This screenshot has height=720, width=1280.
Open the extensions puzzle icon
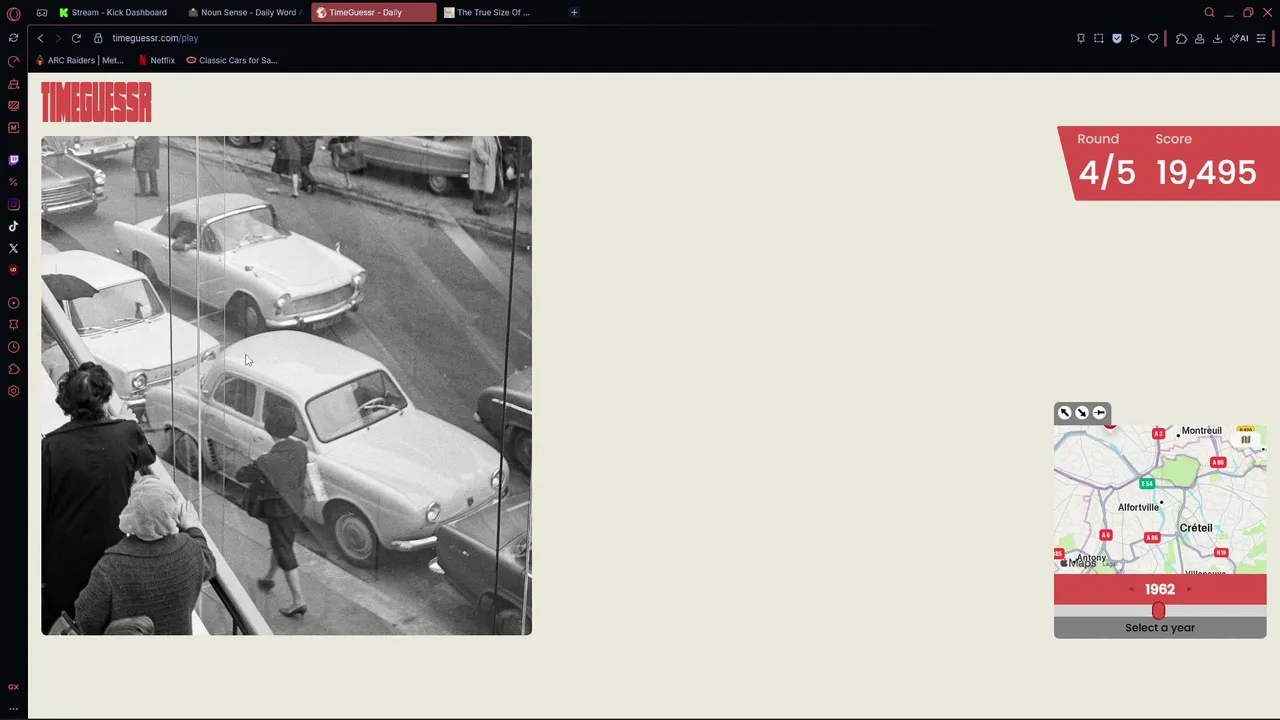(1181, 38)
